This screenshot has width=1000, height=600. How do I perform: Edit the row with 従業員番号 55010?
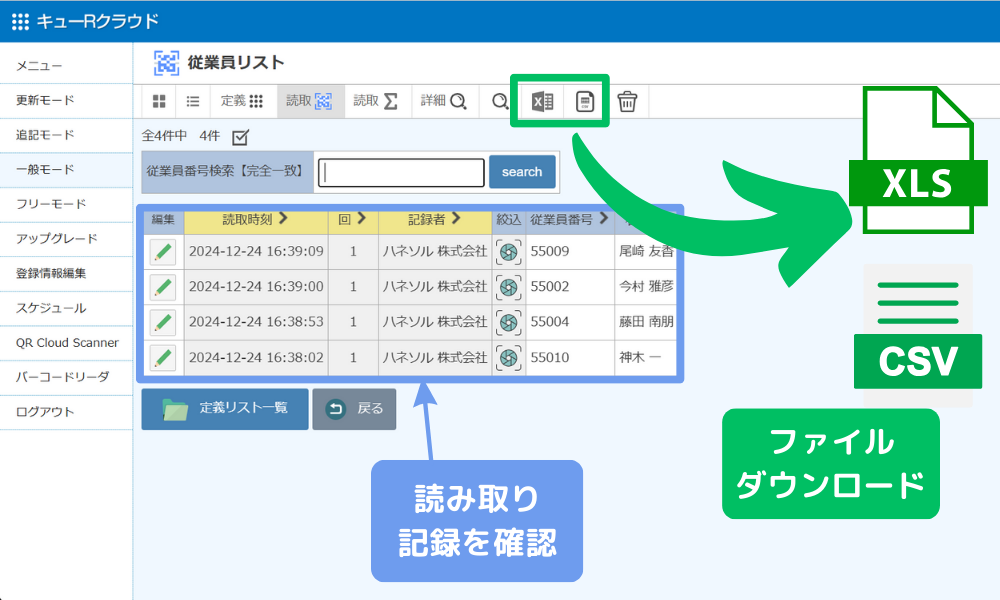click(x=163, y=358)
